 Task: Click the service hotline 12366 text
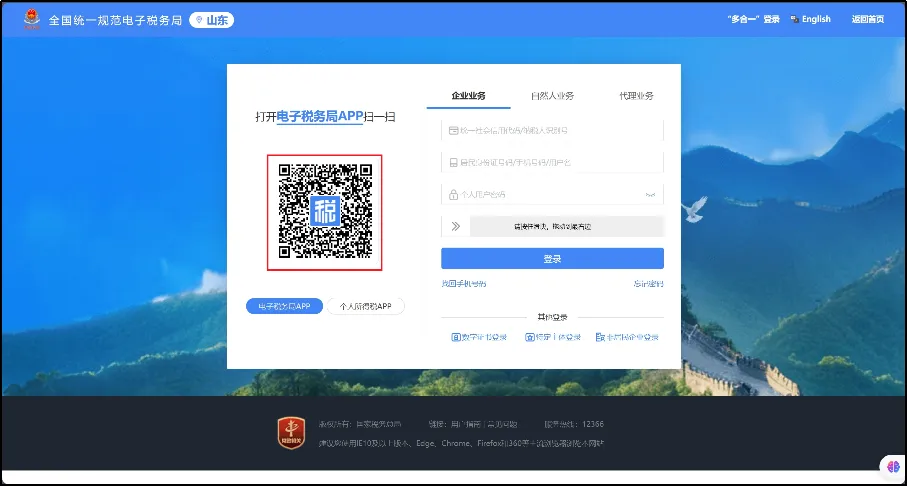pos(574,424)
